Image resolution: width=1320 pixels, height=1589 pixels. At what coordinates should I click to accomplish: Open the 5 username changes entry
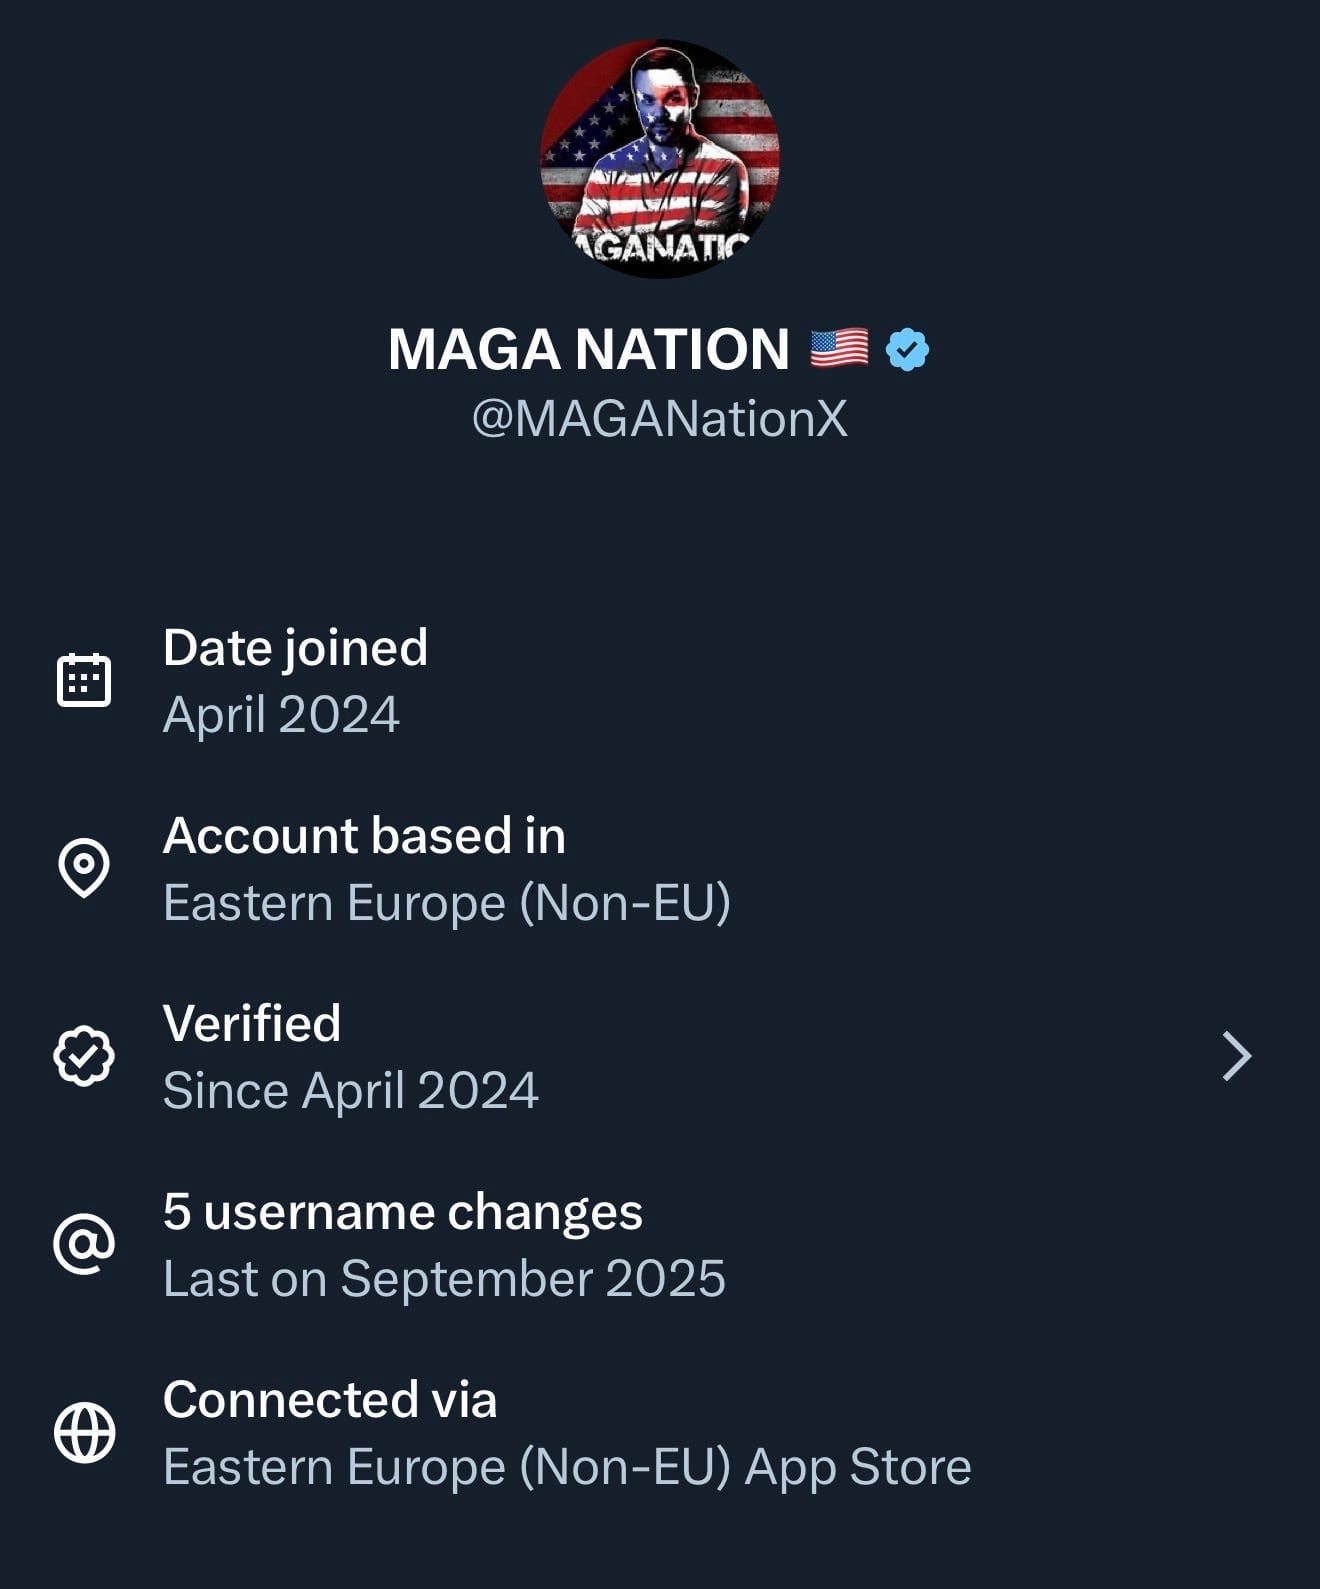click(402, 1211)
